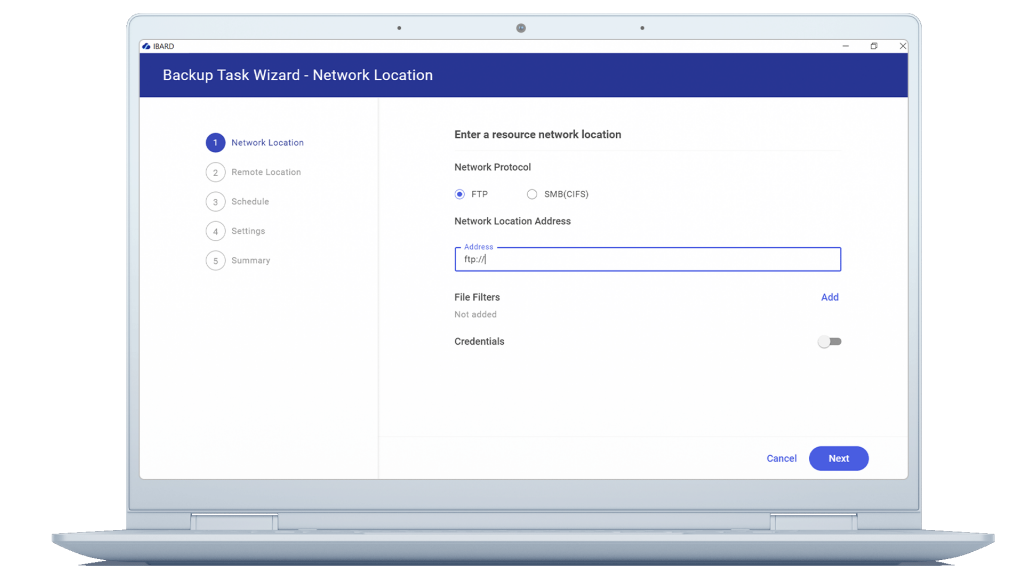The image size is (1024, 576).
Task: Go to the Summary step label
Action: pyautogui.click(x=251, y=261)
